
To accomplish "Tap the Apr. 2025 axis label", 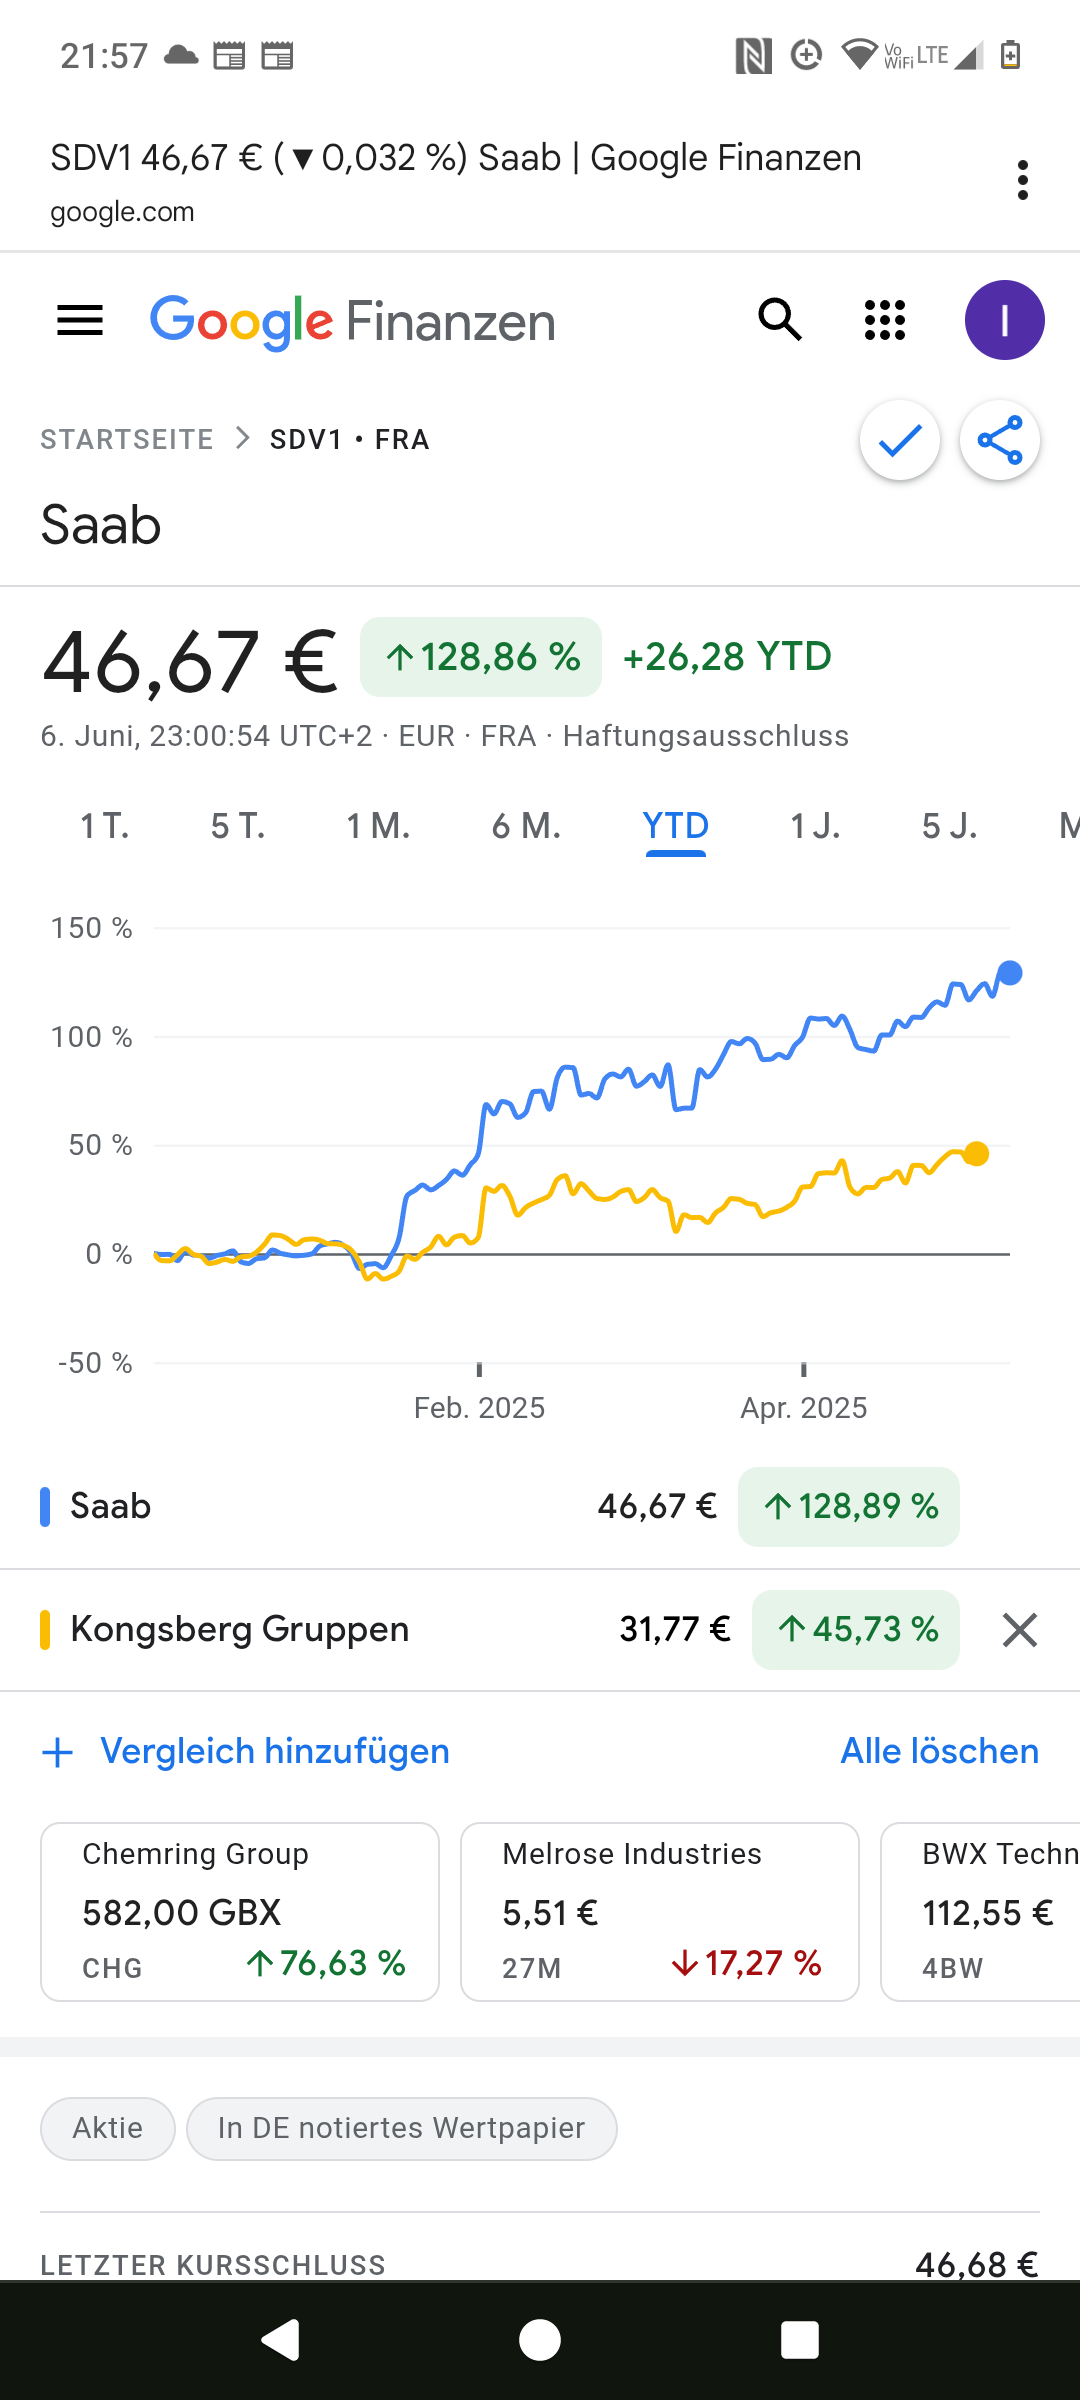I will click(804, 1408).
